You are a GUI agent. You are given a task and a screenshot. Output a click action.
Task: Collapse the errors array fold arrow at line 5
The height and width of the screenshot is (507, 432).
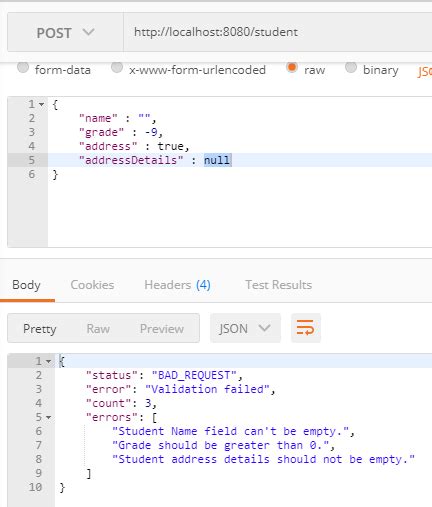(x=49, y=417)
